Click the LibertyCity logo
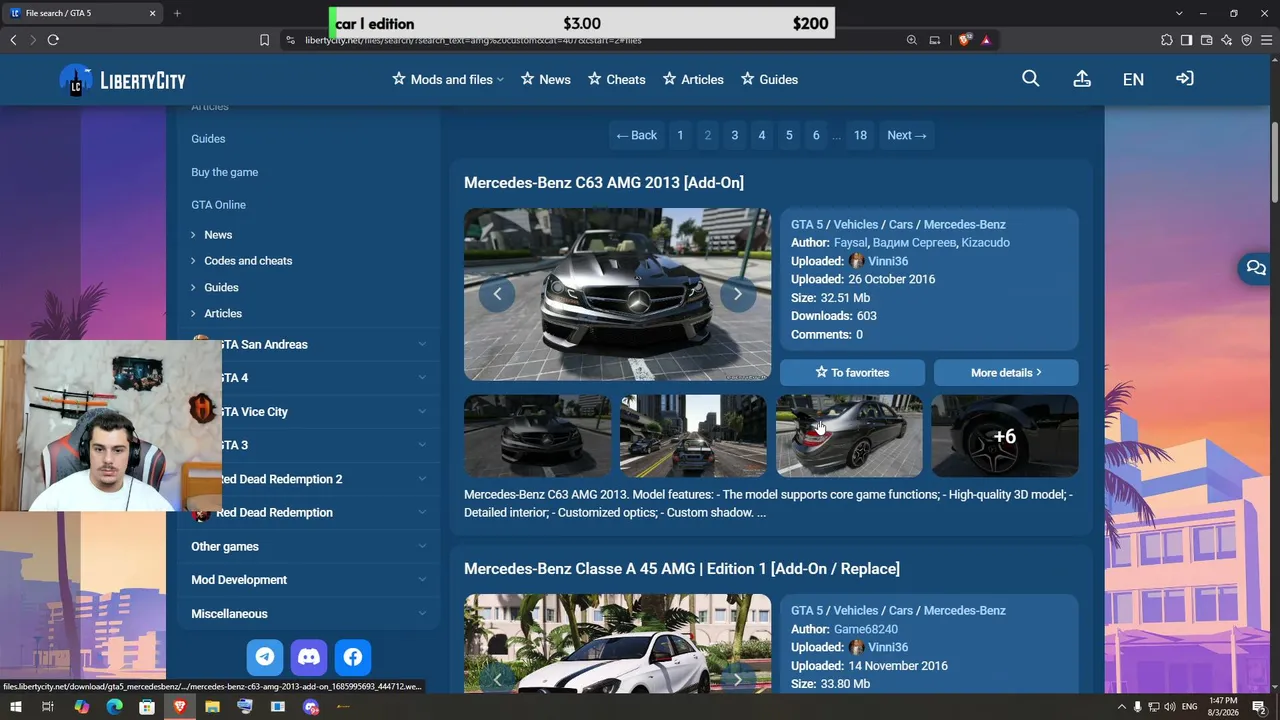 point(123,80)
